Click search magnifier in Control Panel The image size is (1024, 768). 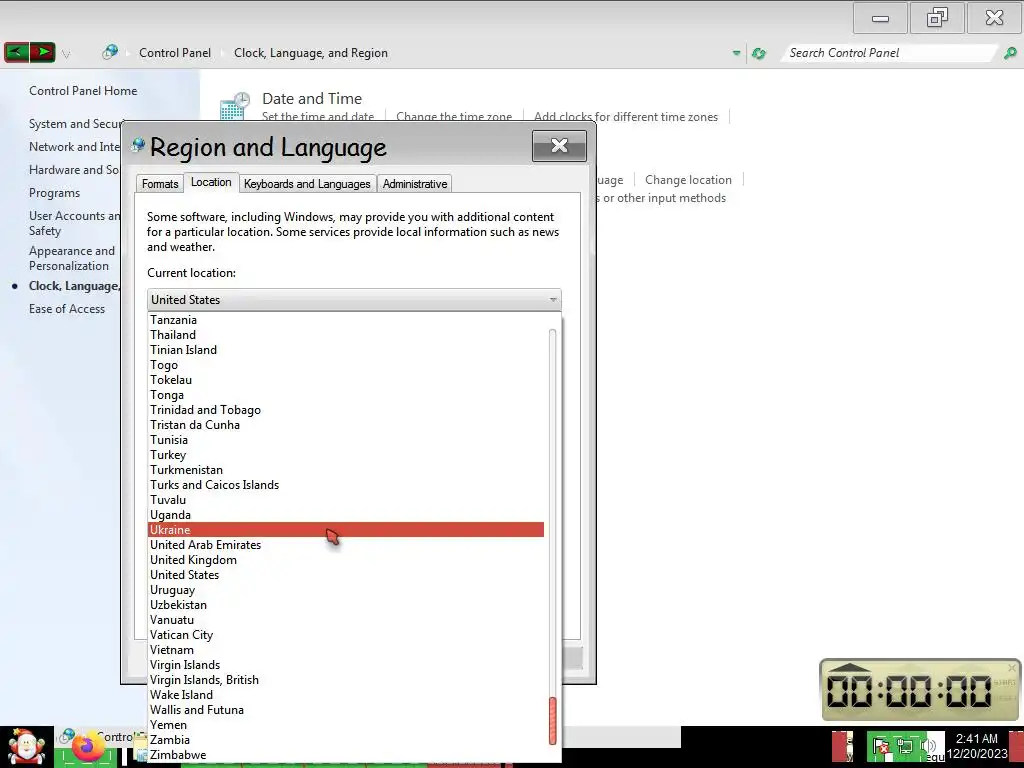[x=1010, y=53]
